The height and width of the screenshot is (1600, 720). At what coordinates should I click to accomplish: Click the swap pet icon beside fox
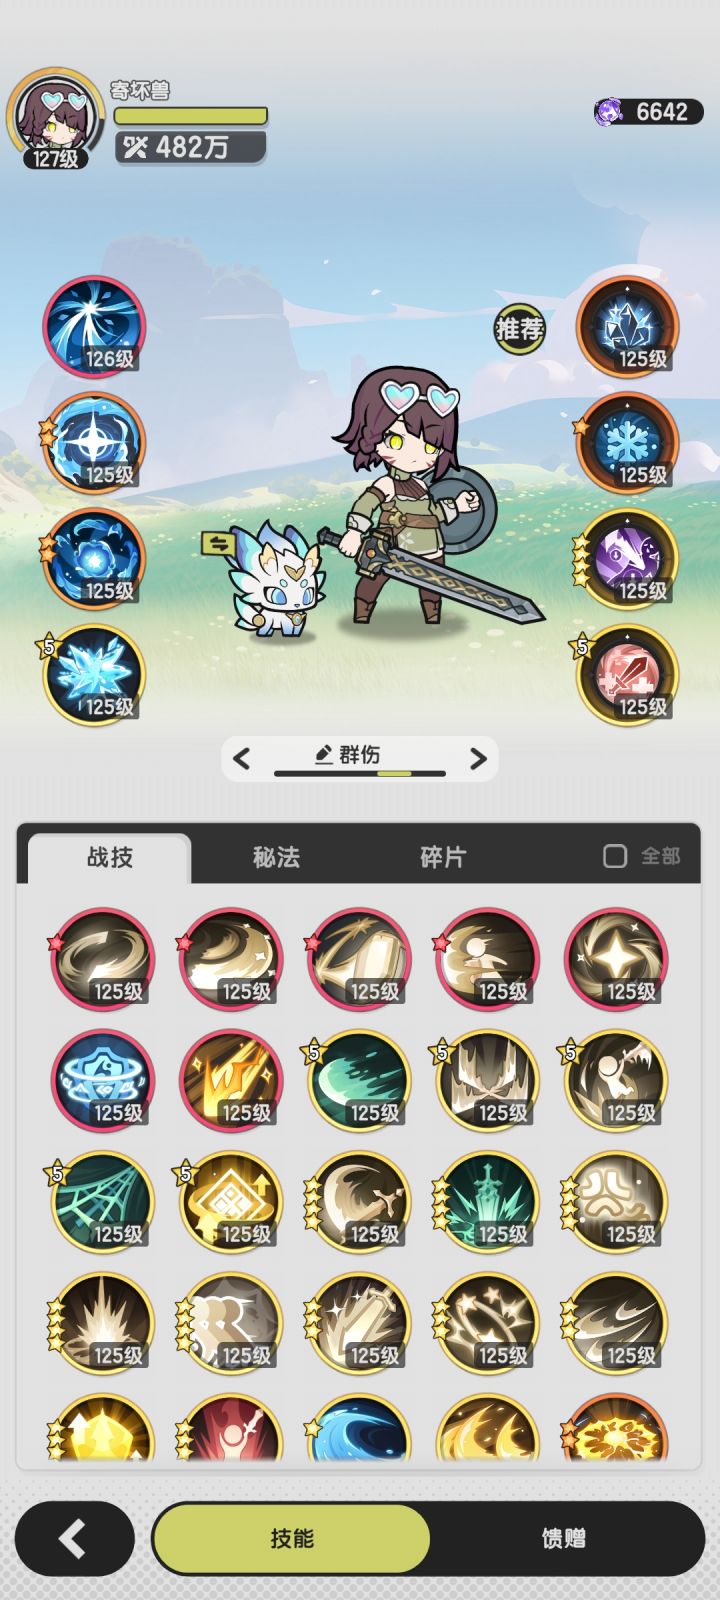point(218,543)
